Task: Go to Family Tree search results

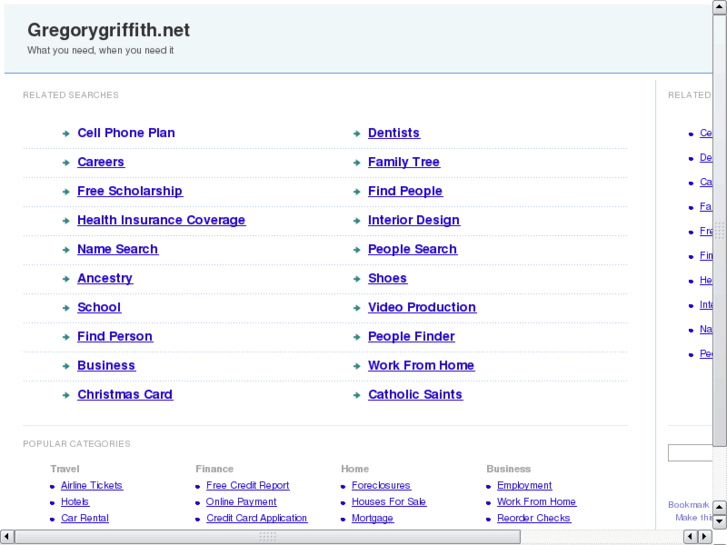Action: coord(403,162)
